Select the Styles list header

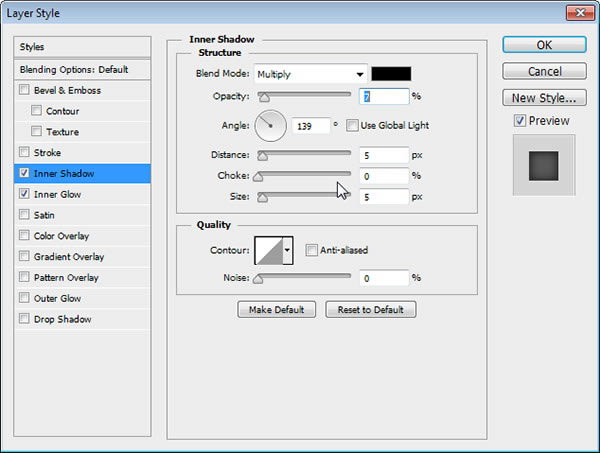82,47
